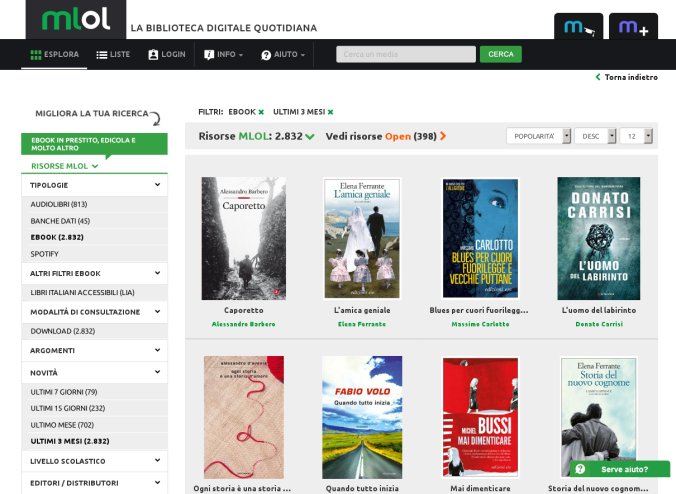This screenshot has height=494, width=676.
Task: Click Risorse MLOL: 2.832 heading
Action: click(x=250, y=136)
